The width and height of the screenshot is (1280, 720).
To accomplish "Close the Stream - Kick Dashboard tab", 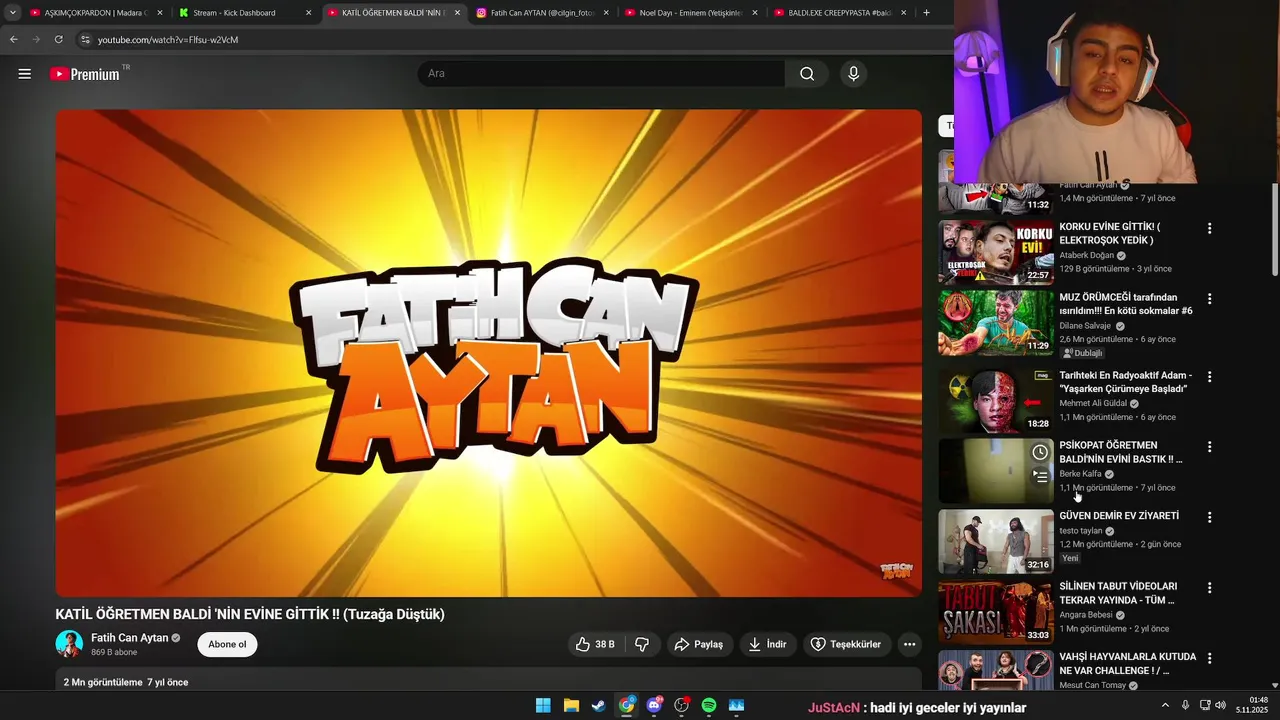I will 308,13.
